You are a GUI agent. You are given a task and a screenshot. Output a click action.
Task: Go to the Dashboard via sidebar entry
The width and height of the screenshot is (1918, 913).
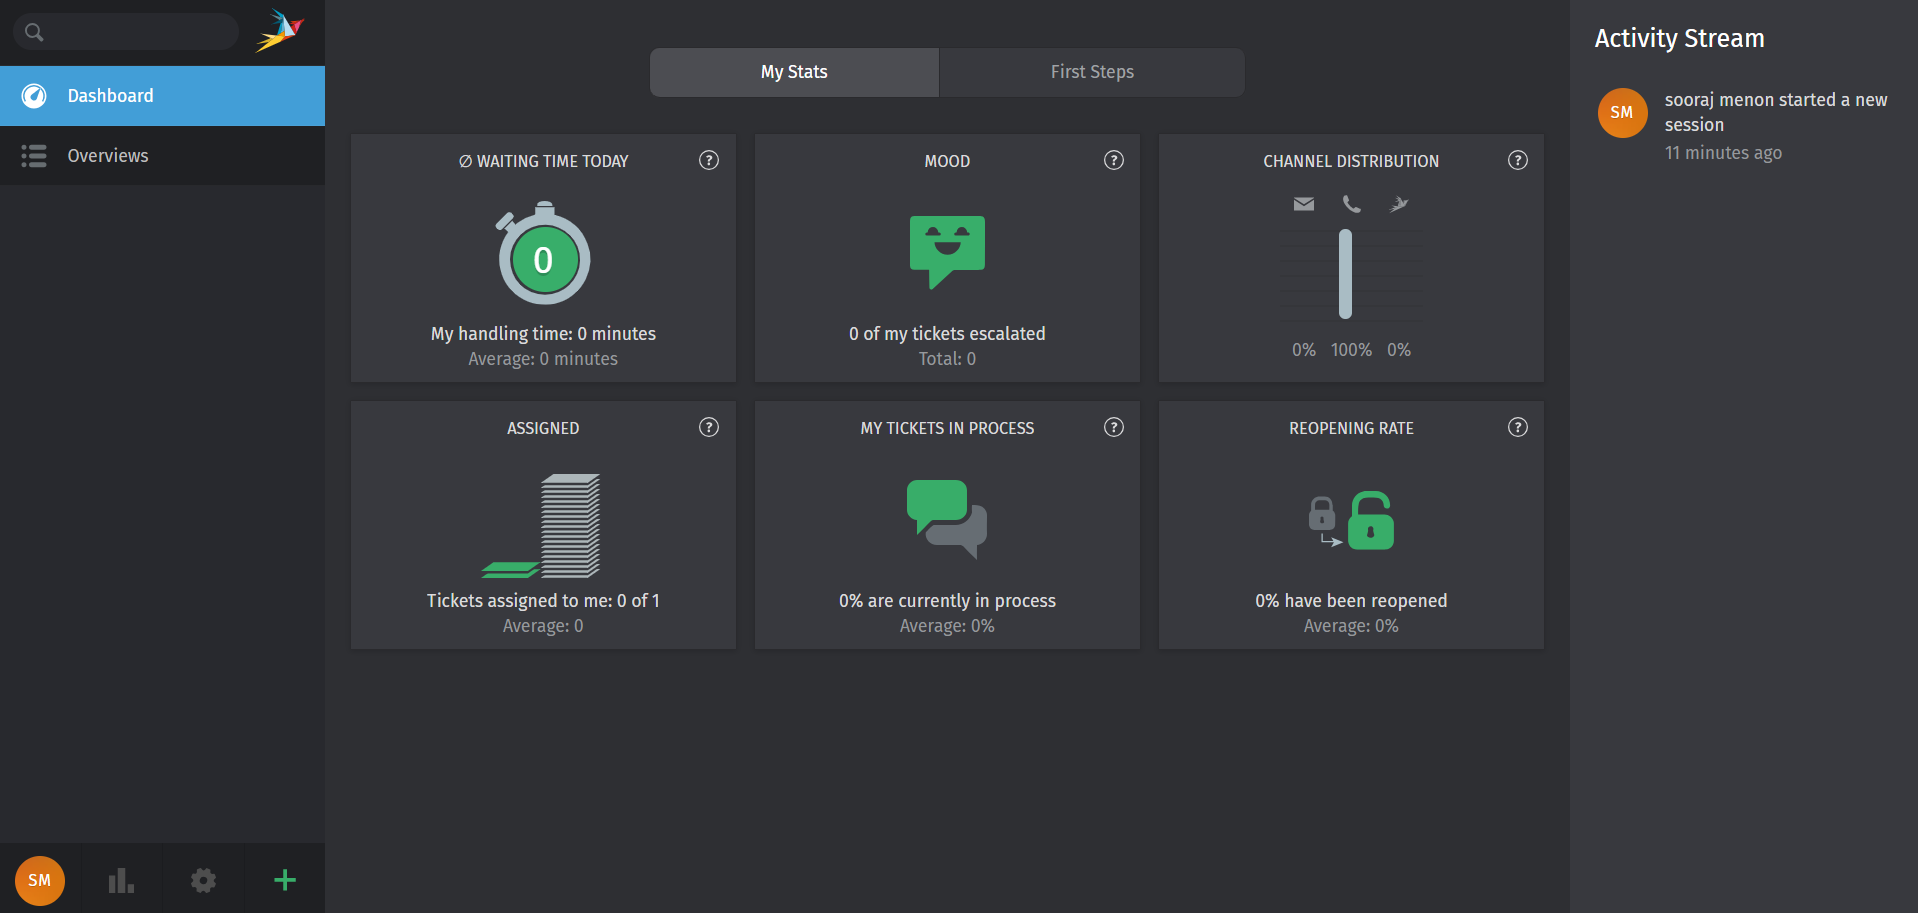(110, 95)
